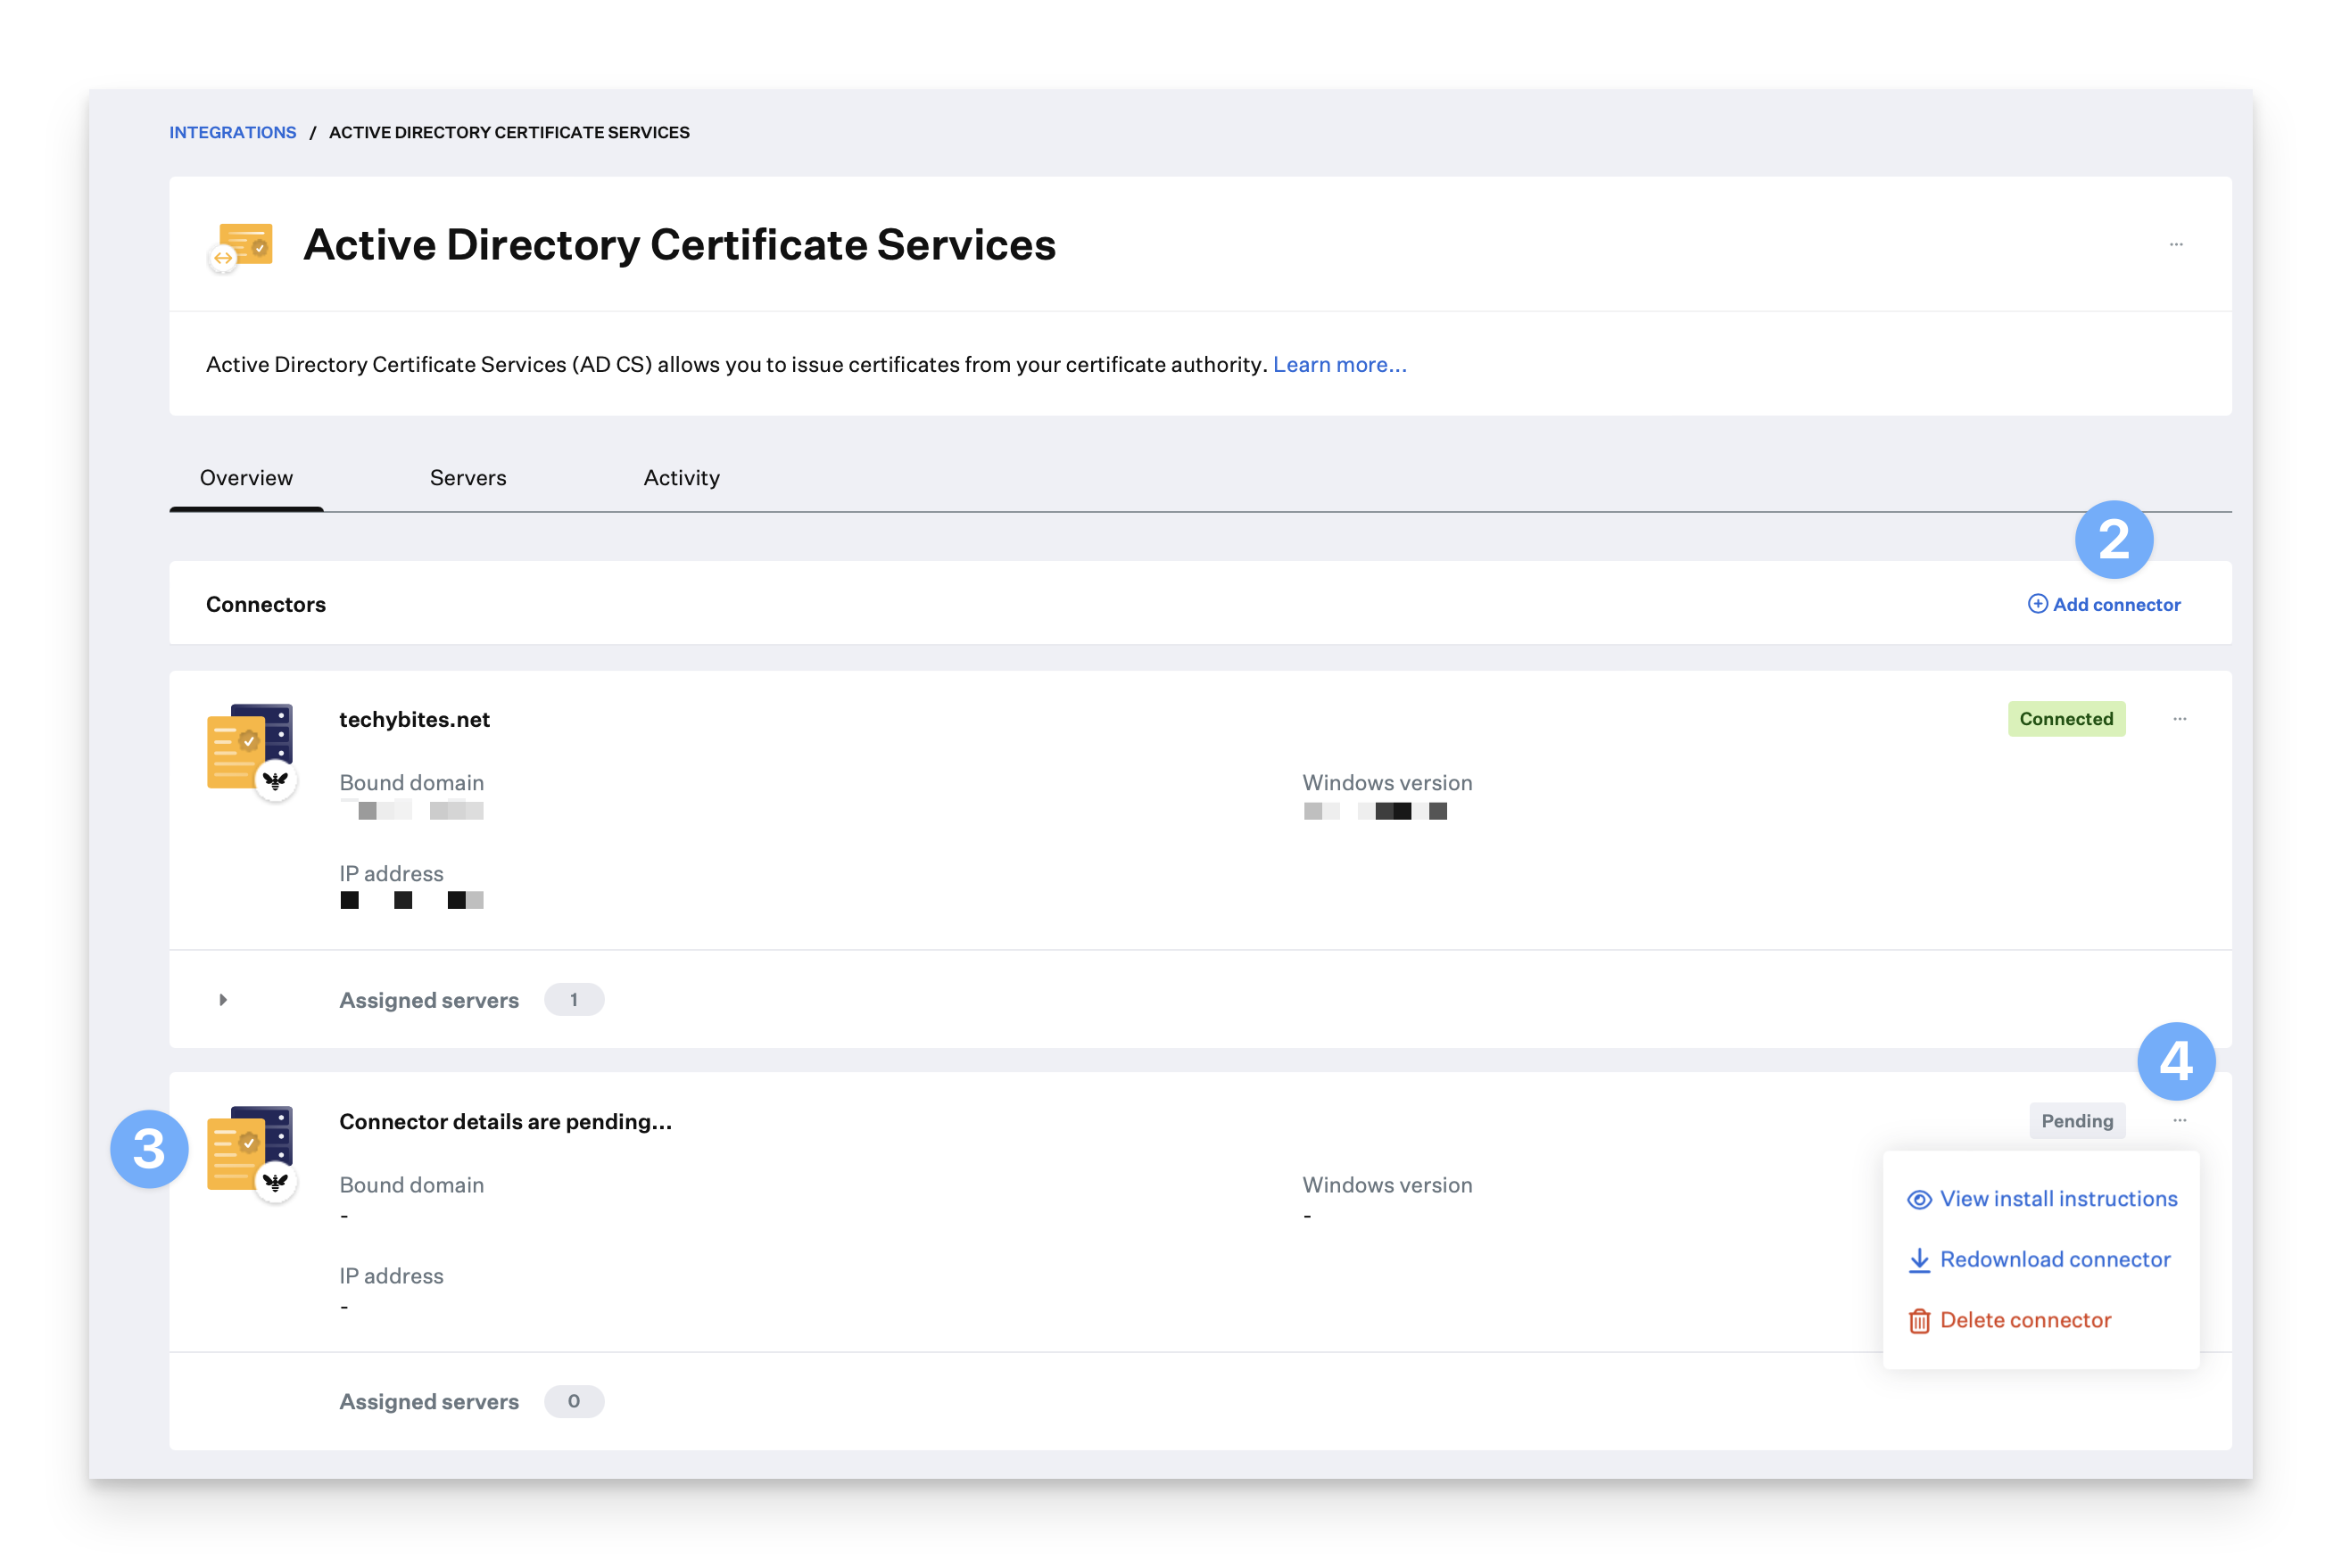Switch to the Servers tab

coord(468,478)
